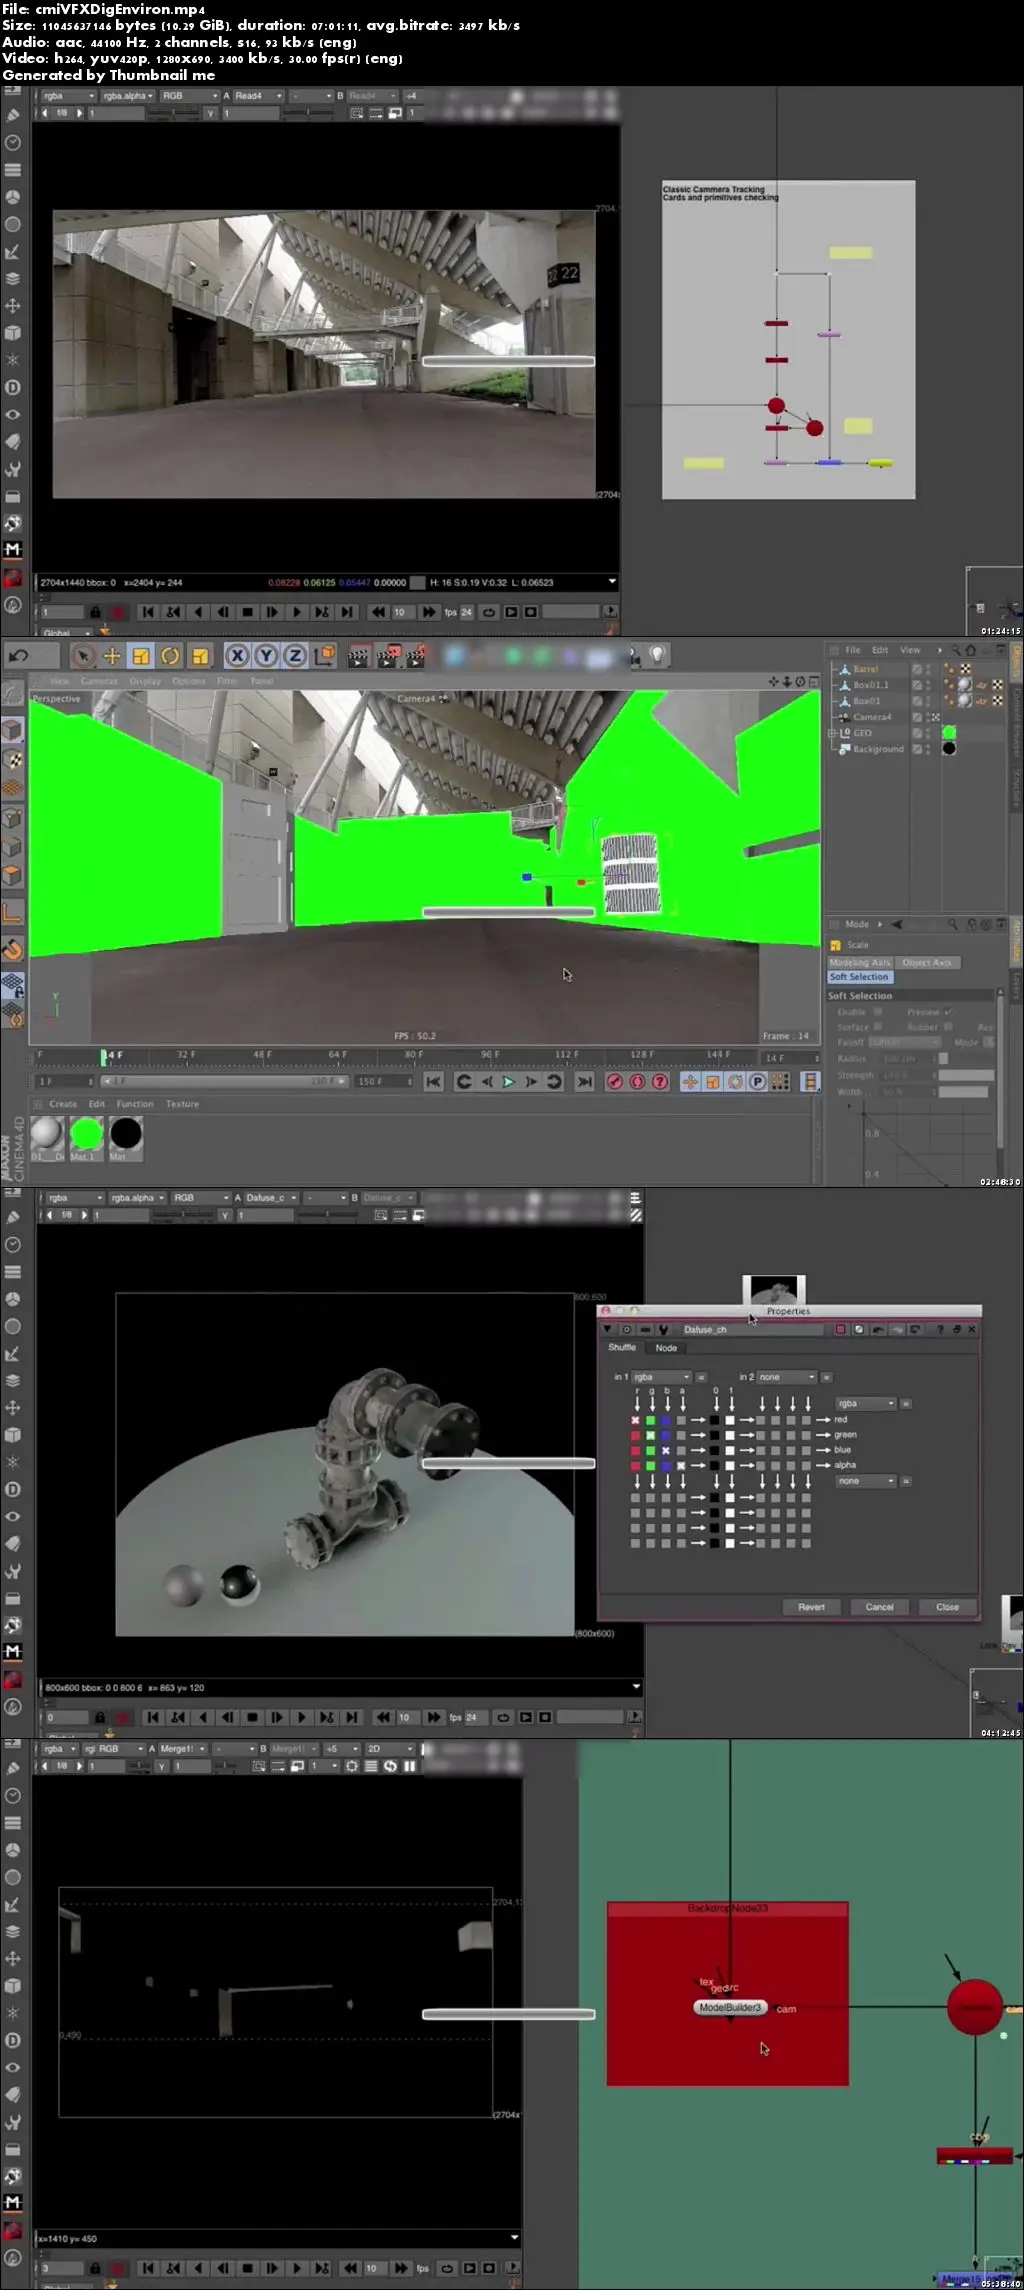
Task: Open the A input Read4 dropdown in stadium viewer
Action: tap(259, 96)
